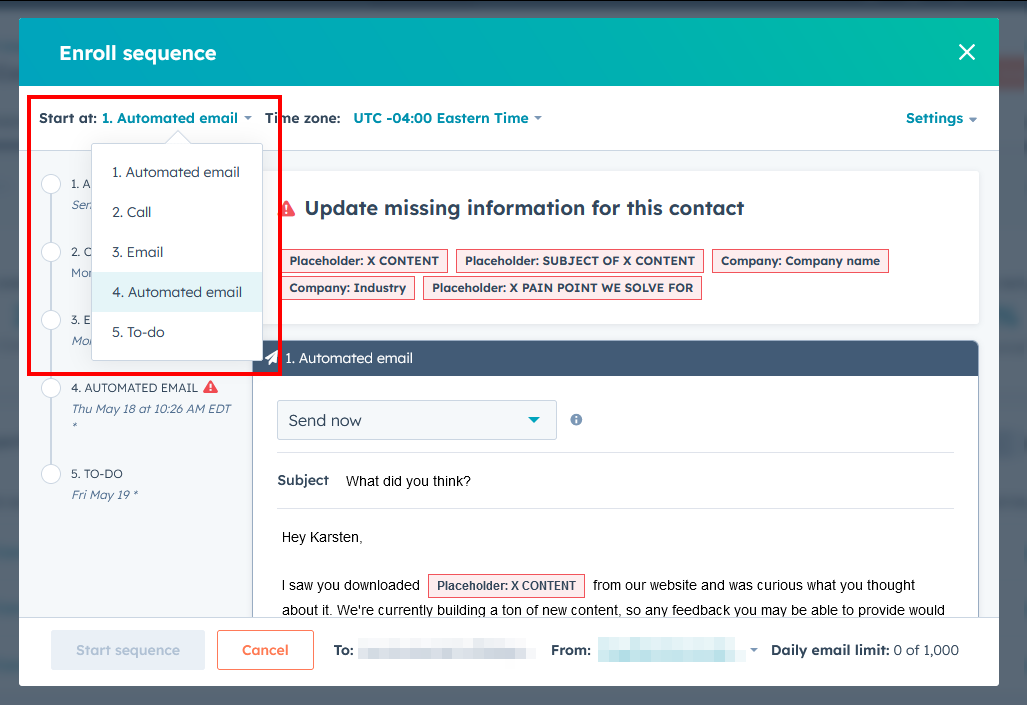Click the X icon to close Enroll sequence
Viewport: 1027px width, 705px height.
coord(966,51)
